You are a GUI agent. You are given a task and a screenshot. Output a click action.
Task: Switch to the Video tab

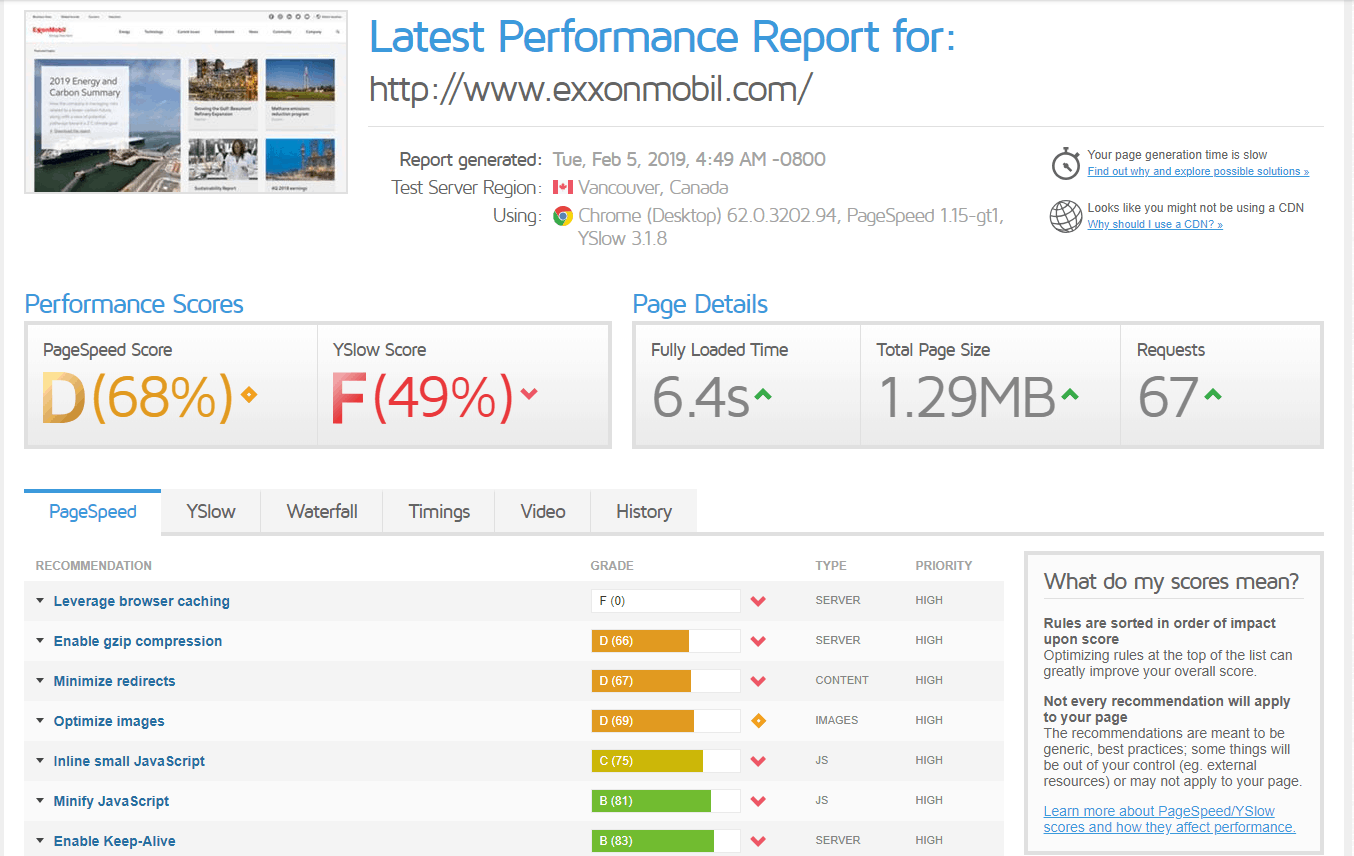click(543, 511)
